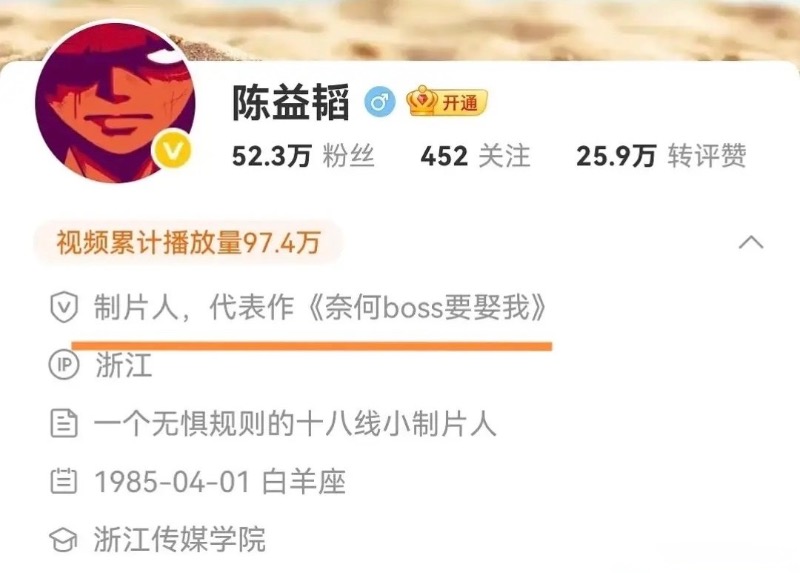
Task: Open the 制片人 代表作 certification description
Action: pyautogui.click(x=320, y=308)
